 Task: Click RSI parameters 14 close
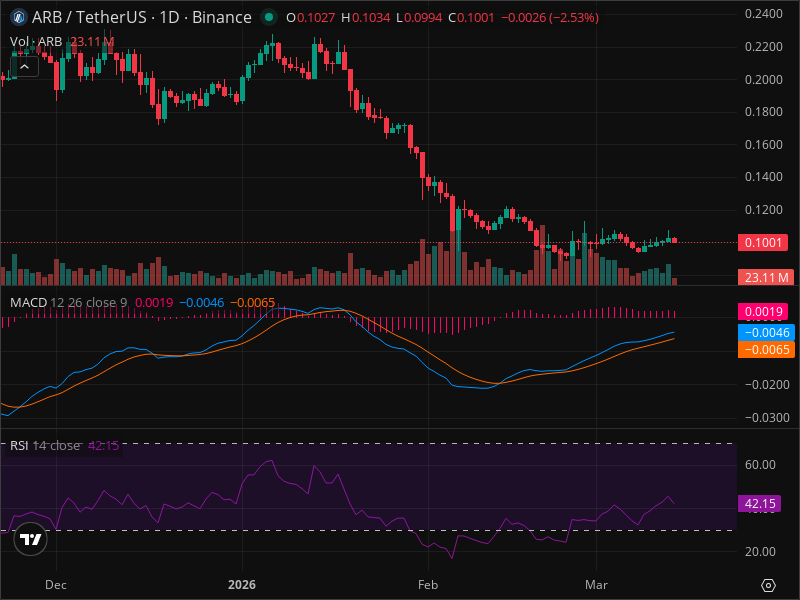56,445
